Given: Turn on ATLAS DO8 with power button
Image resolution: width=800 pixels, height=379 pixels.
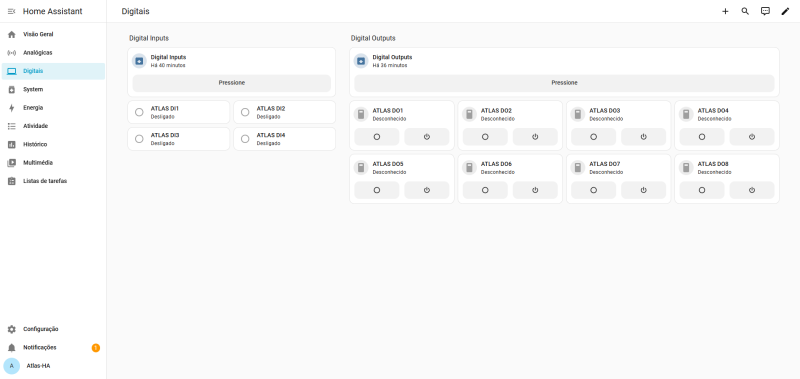Looking at the screenshot, I should coord(752,190).
